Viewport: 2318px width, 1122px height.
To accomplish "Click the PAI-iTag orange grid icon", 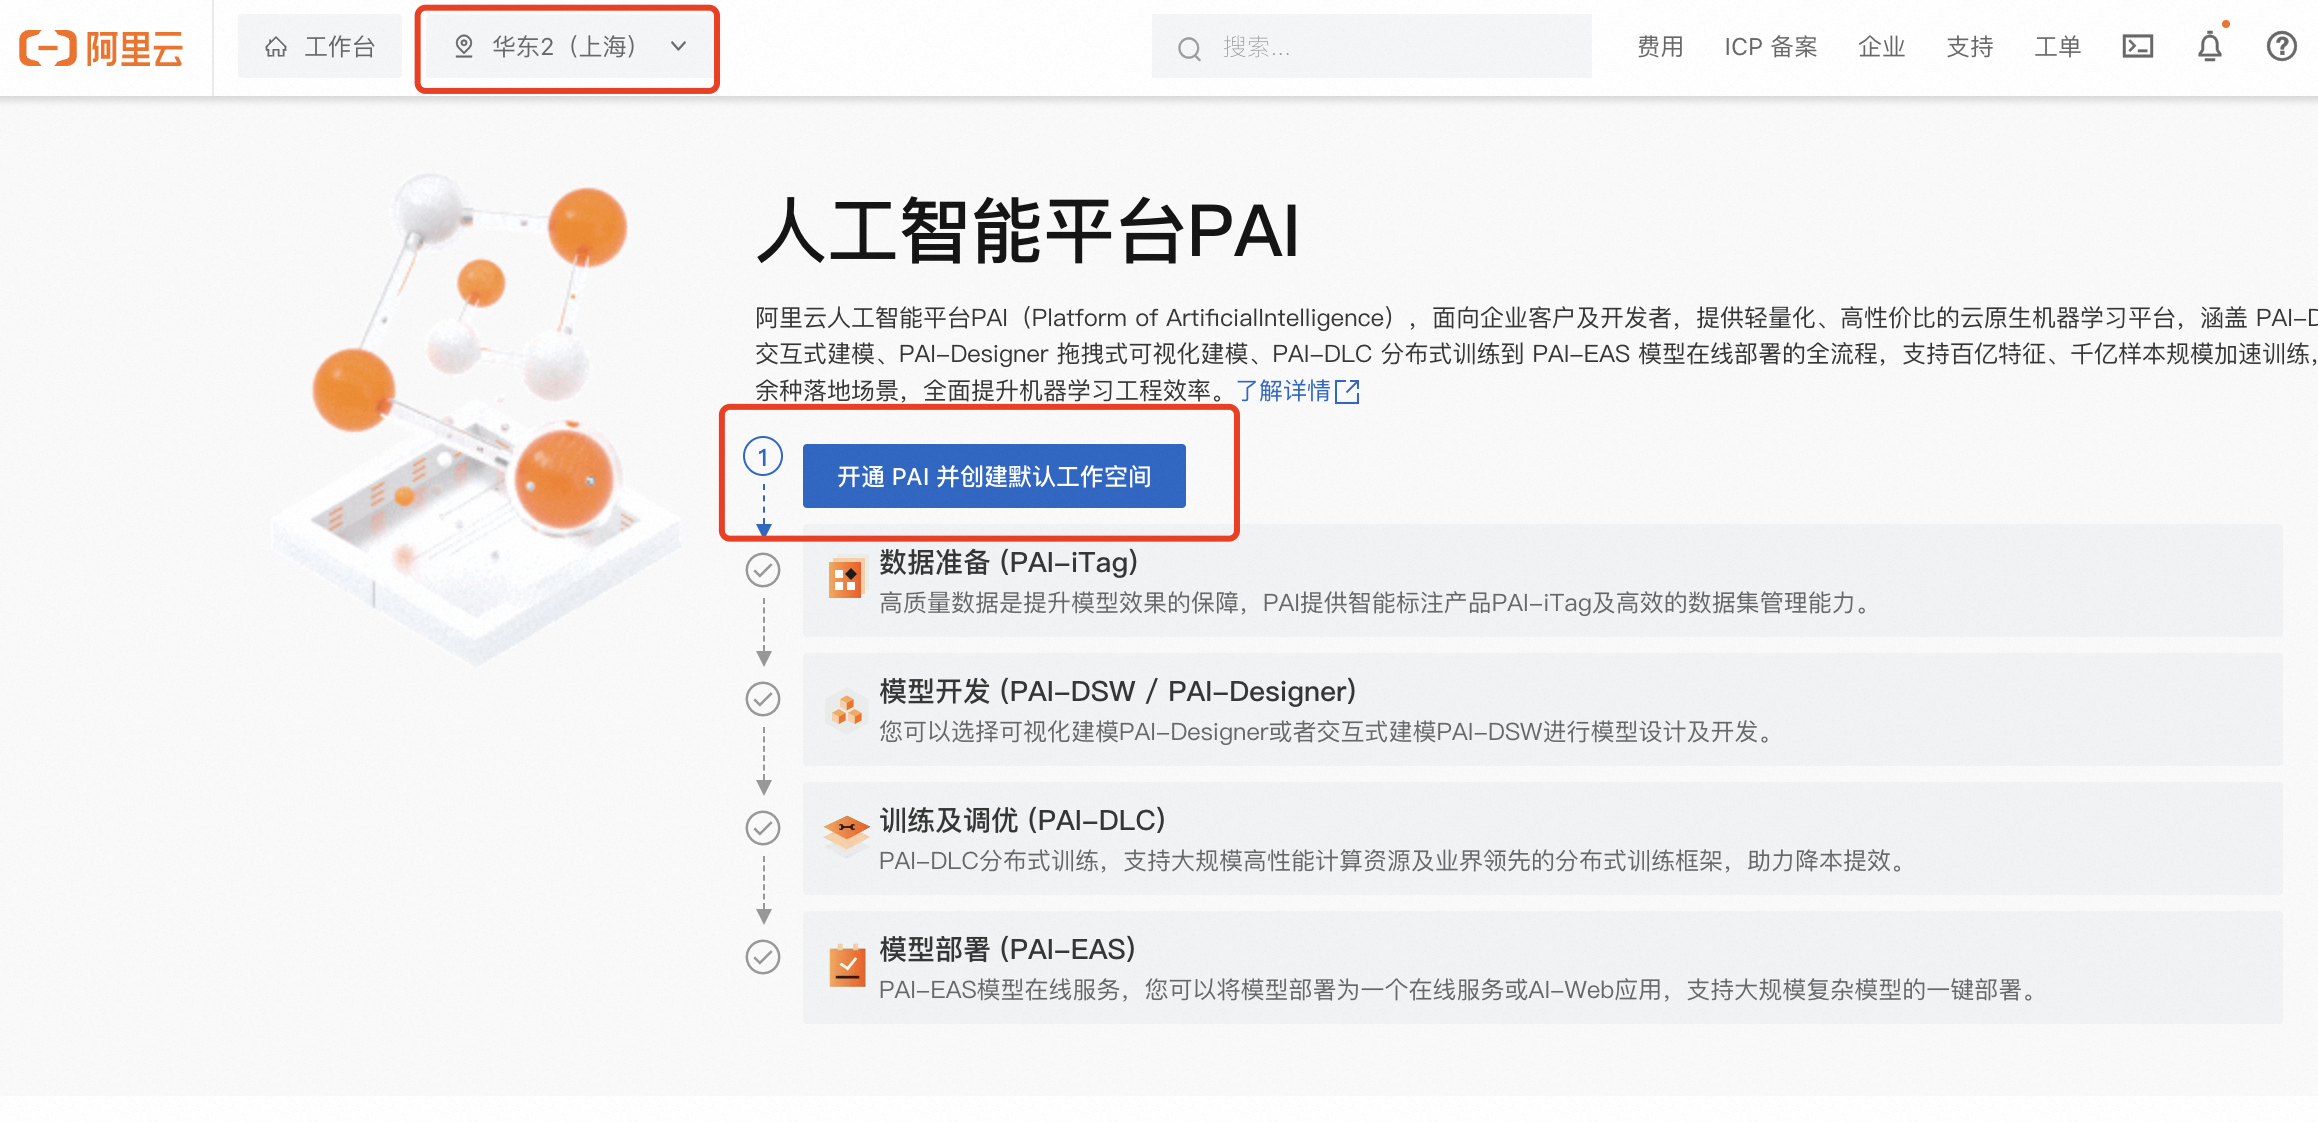I will pyautogui.click(x=846, y=578).
